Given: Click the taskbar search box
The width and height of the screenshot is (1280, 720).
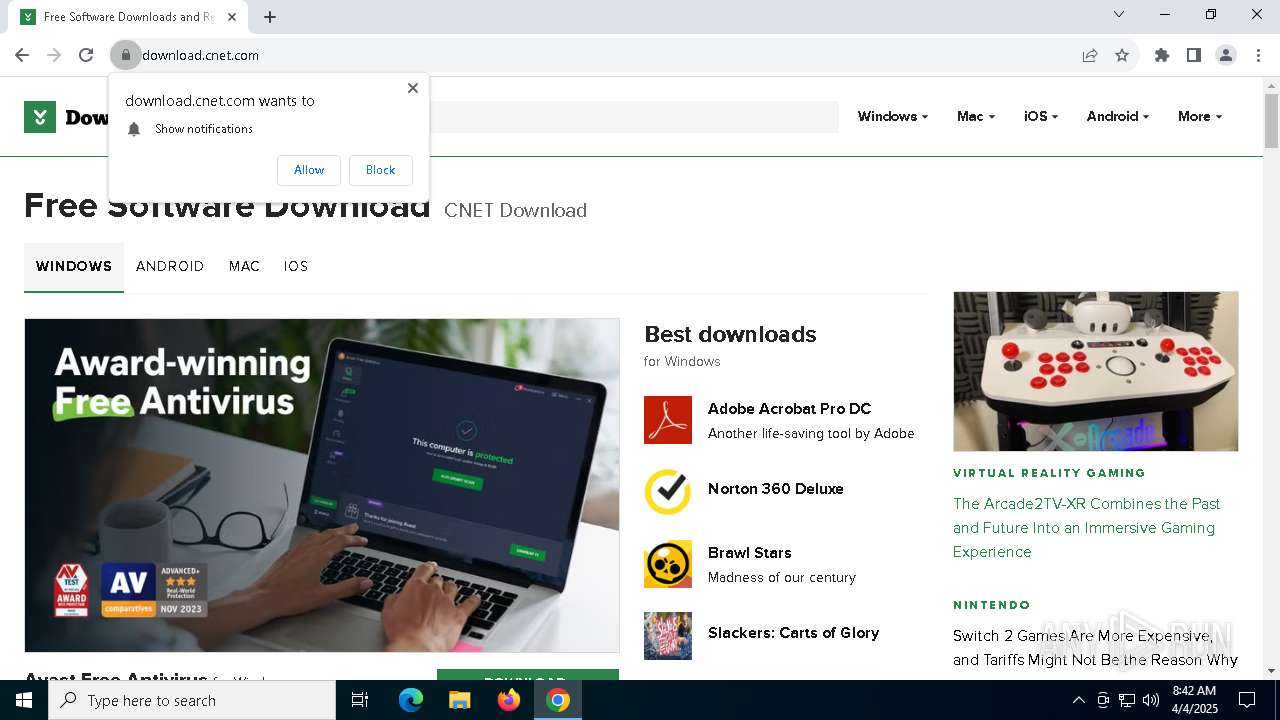Looking at the screenshot, I should point(192,700).
